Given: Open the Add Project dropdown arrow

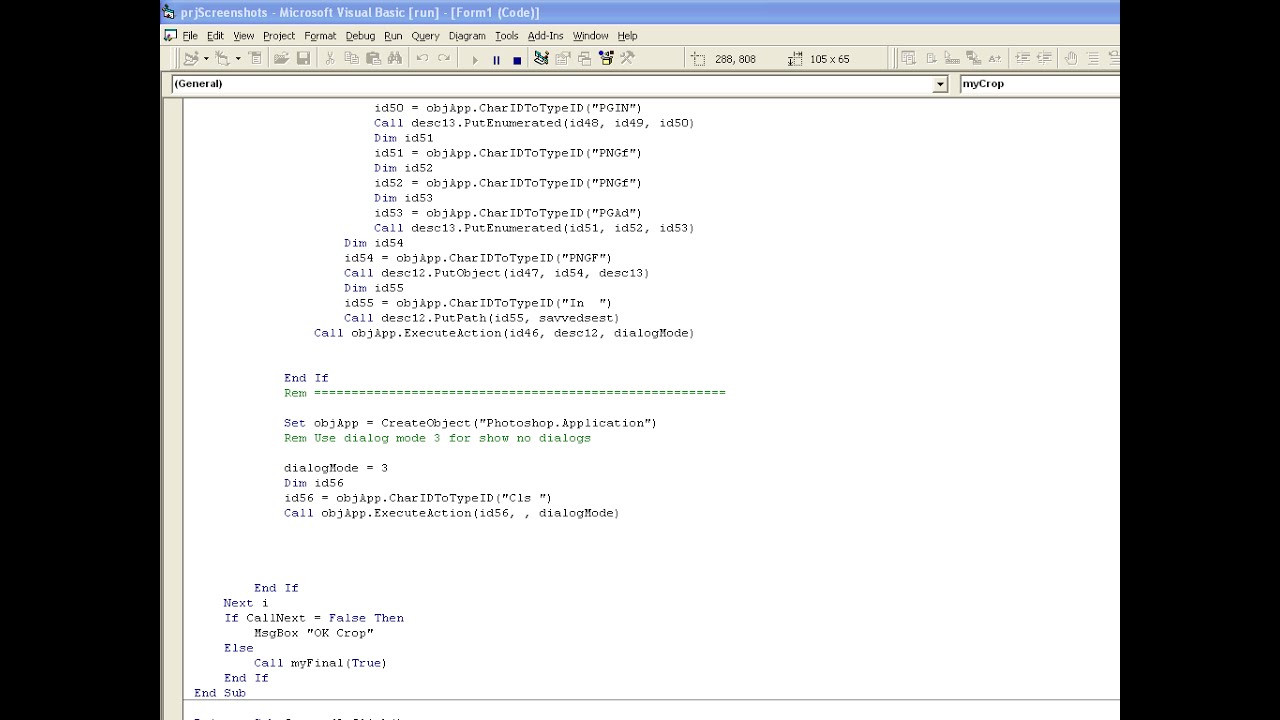Looking at the screenshot, I should click(206, 59).
